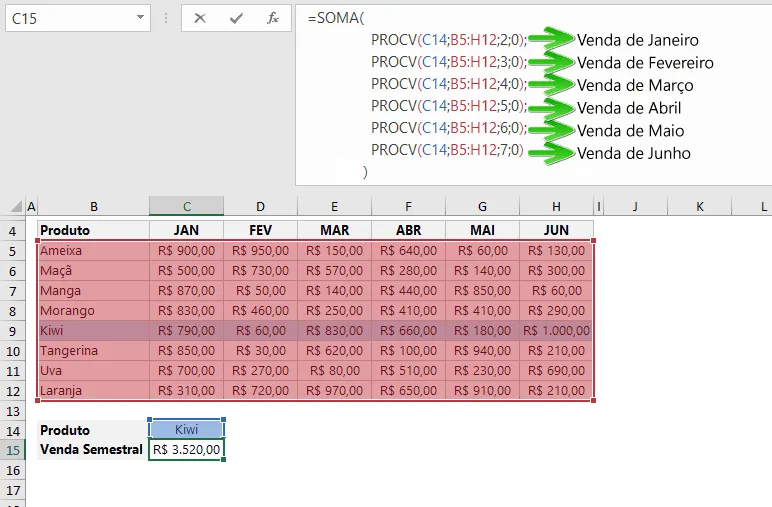
Task: Select row 9 header
Action: click(x=12, y=331)
